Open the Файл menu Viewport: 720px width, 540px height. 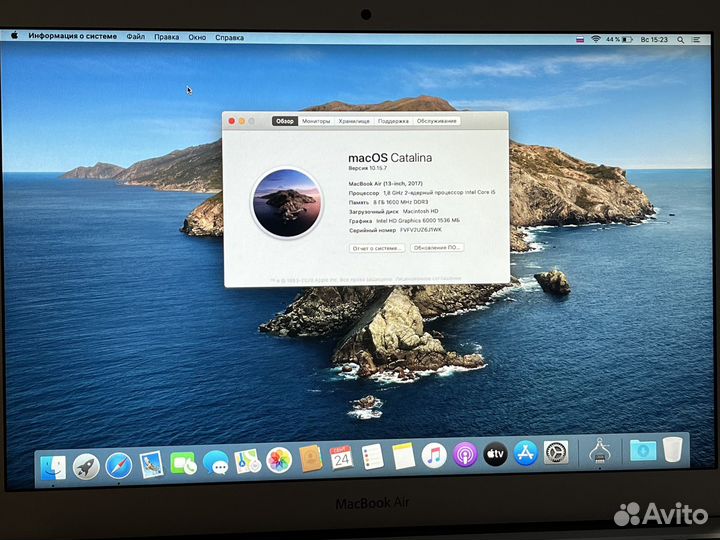[135, 36]
